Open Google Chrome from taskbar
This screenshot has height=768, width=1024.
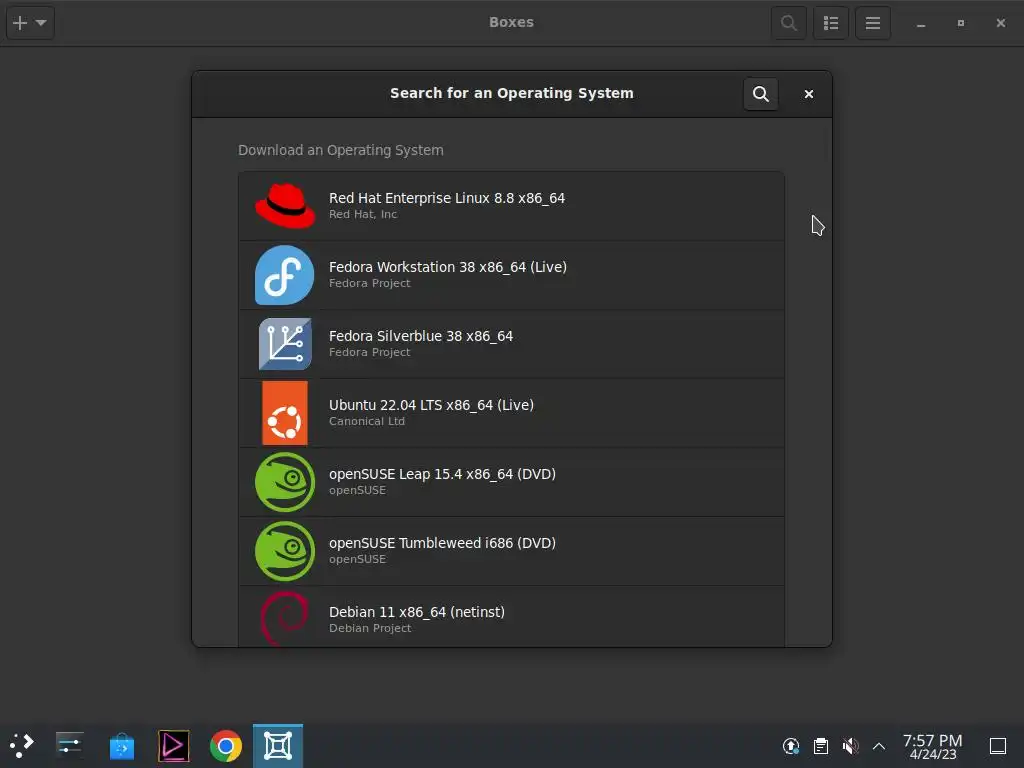click(x=225, y=745)
